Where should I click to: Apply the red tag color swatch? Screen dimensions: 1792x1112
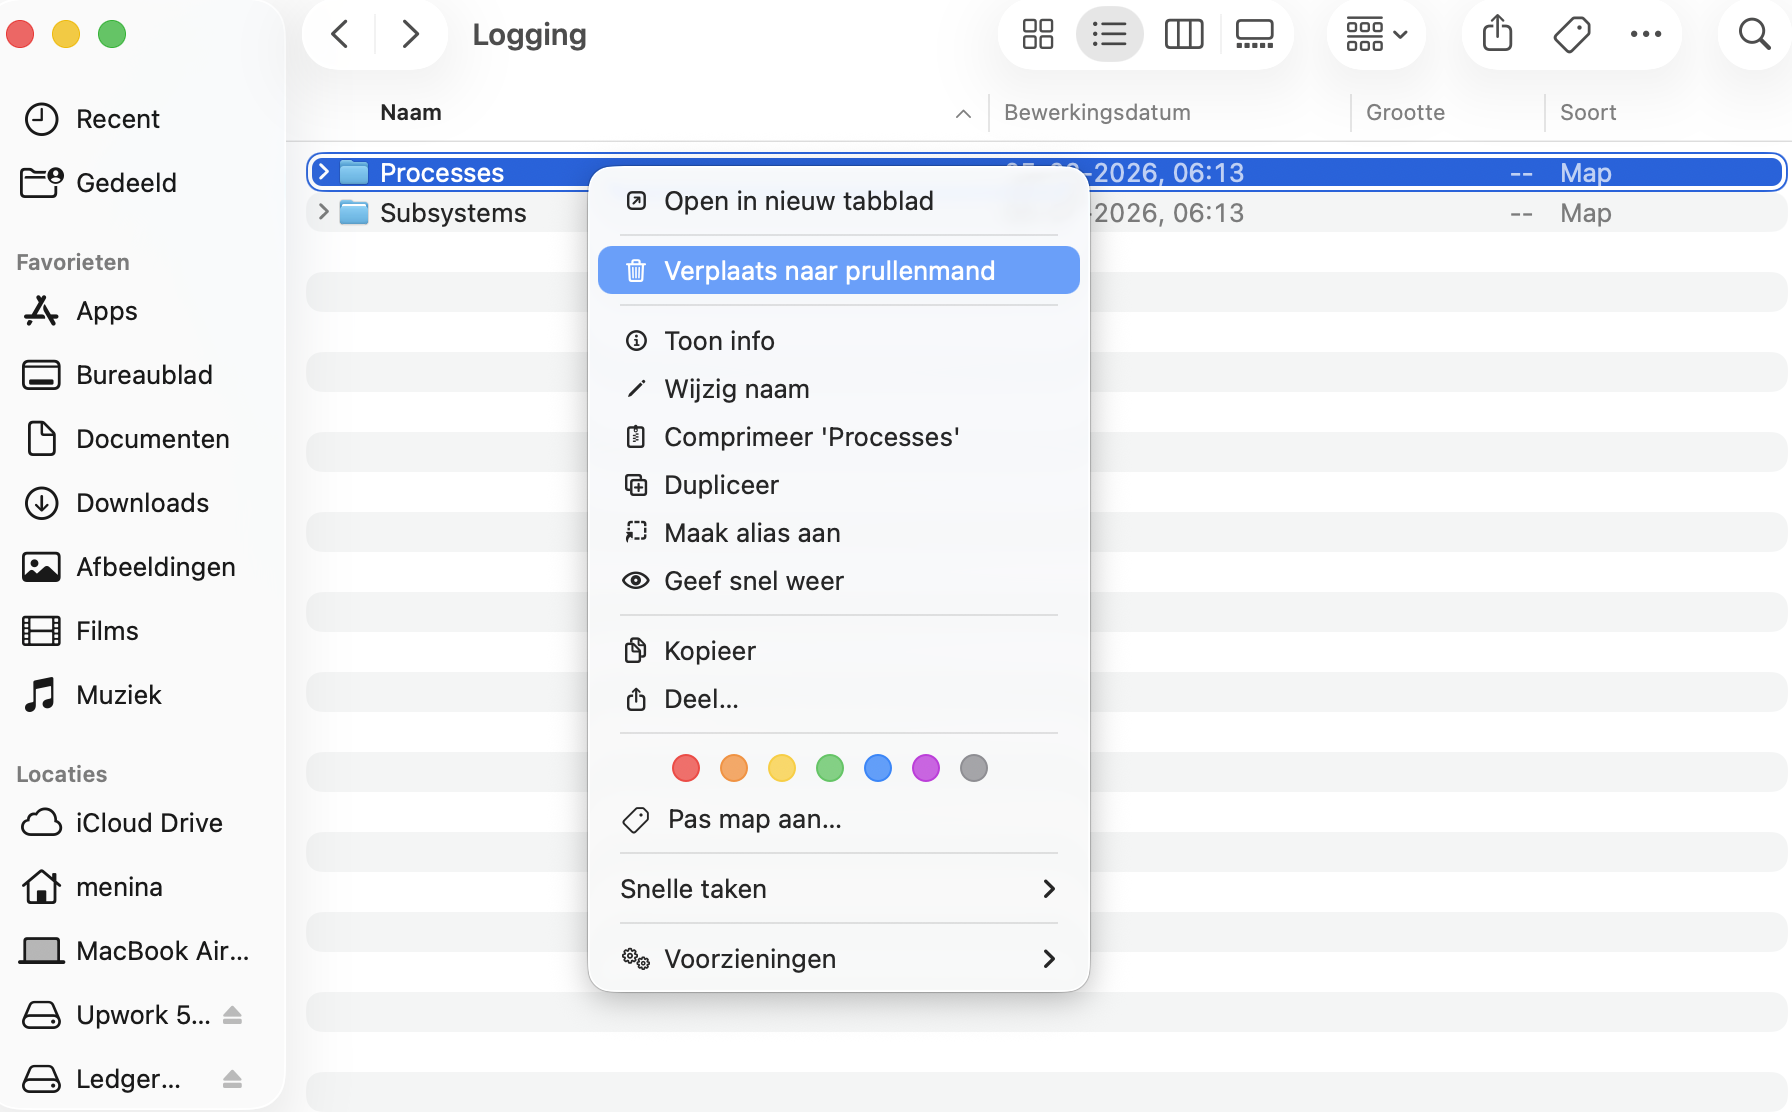coord(686,768)
